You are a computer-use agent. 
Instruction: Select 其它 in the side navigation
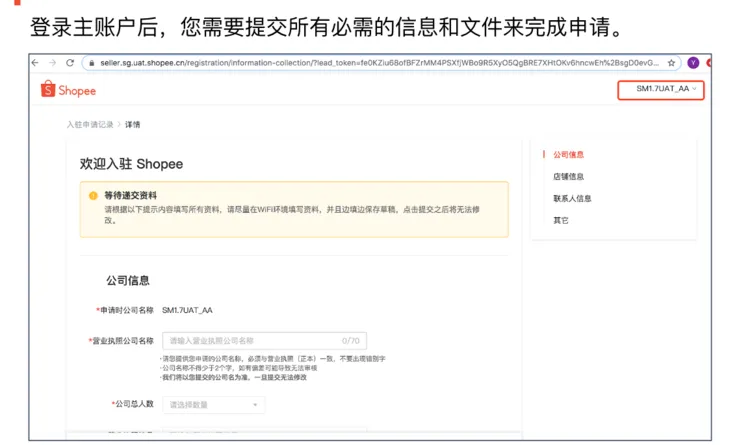point(561,221)
